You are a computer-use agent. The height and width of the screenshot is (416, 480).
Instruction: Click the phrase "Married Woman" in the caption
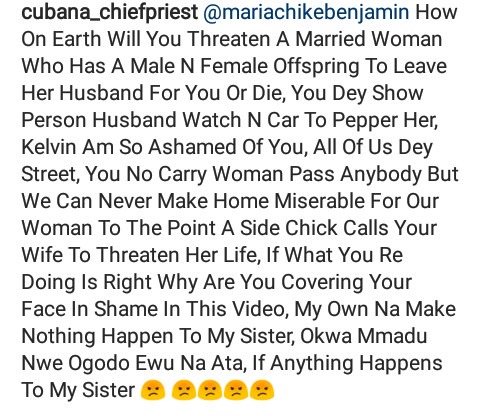(x=369, y=39)
